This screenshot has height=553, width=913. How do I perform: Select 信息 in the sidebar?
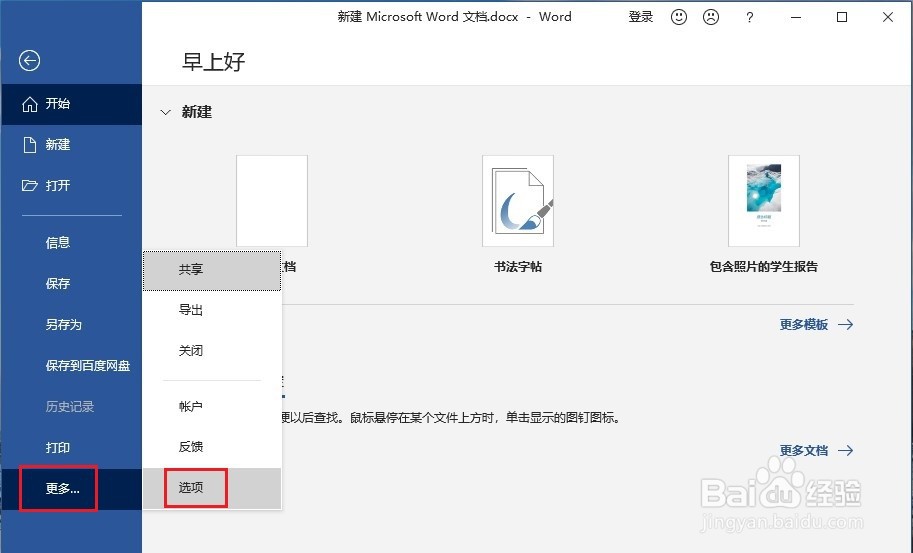click(x=71, y=243)
